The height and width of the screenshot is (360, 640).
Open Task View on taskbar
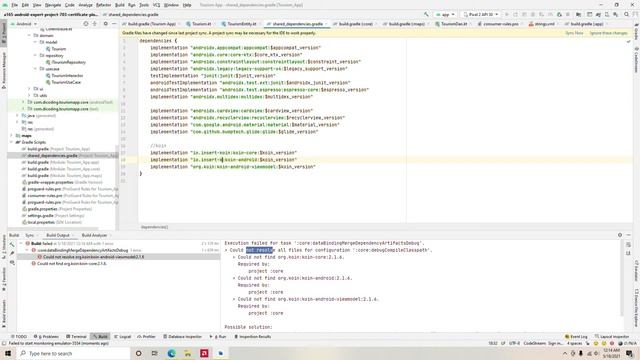(x=155, y=353)
